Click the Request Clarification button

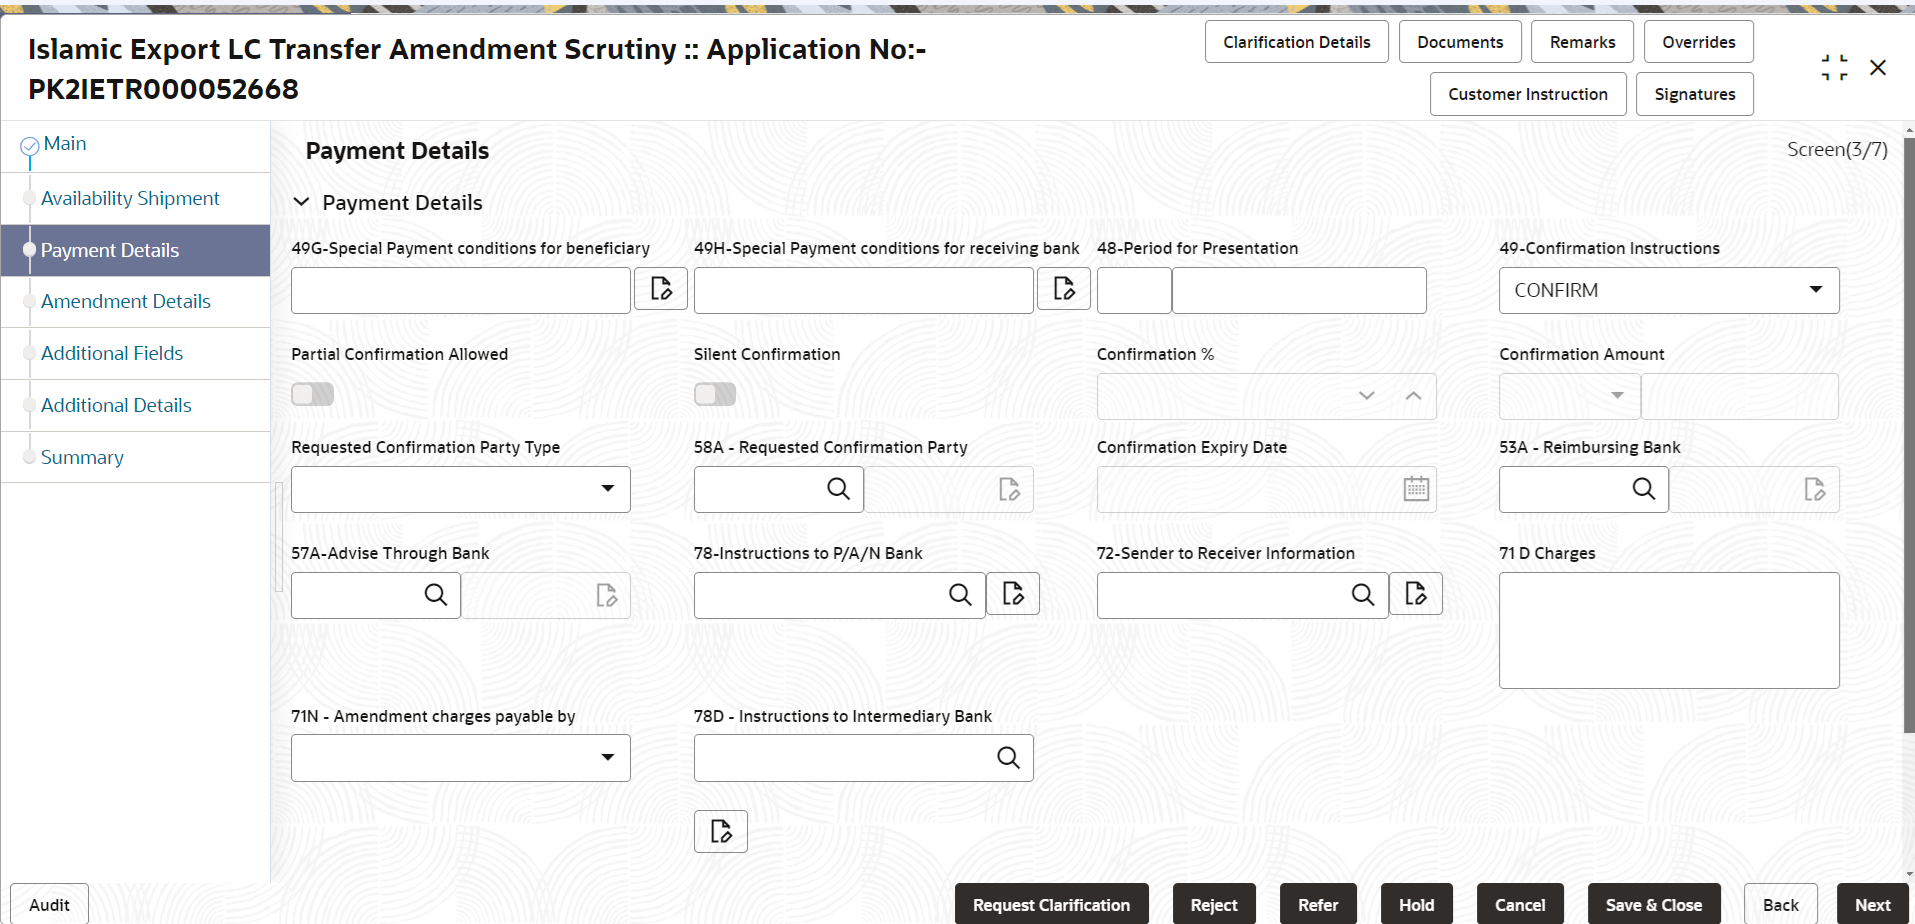[1051, 903]
